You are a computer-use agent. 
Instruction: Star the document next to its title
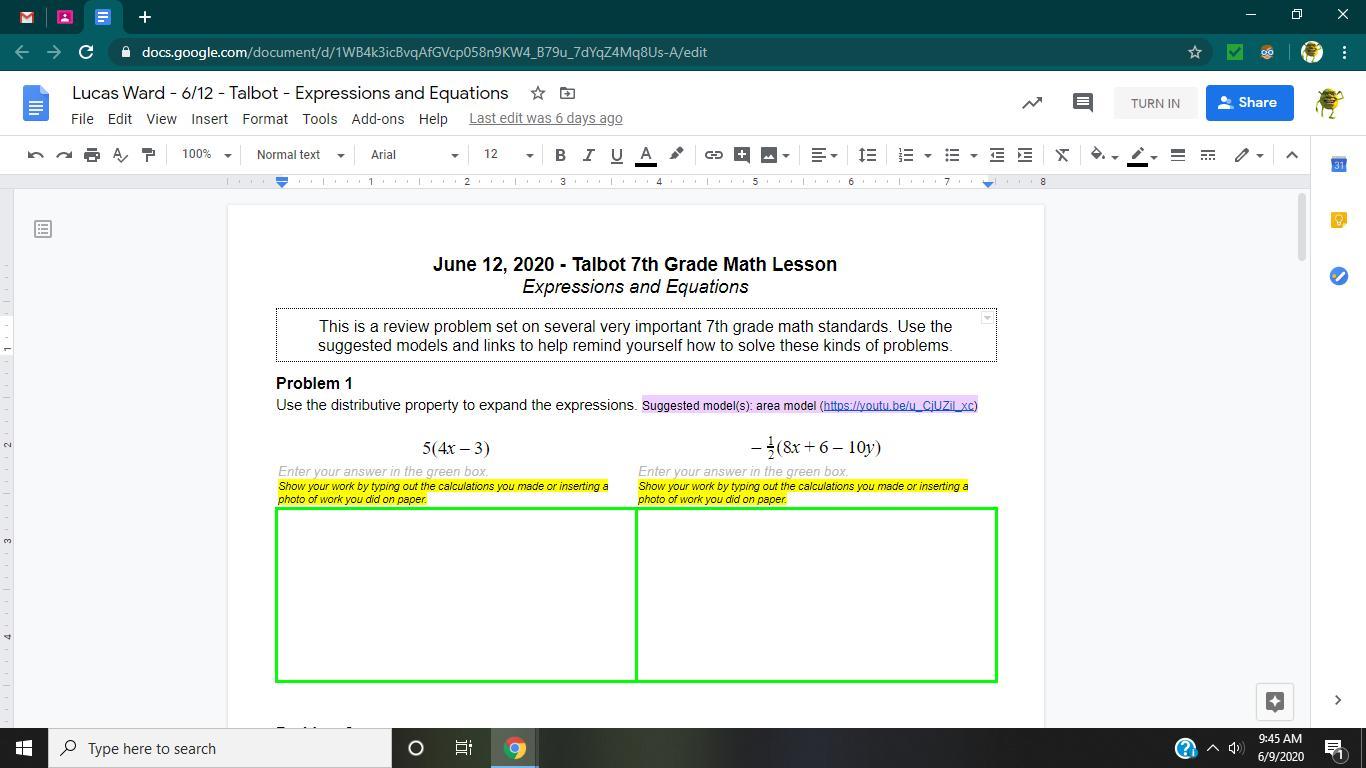(538, 93)
